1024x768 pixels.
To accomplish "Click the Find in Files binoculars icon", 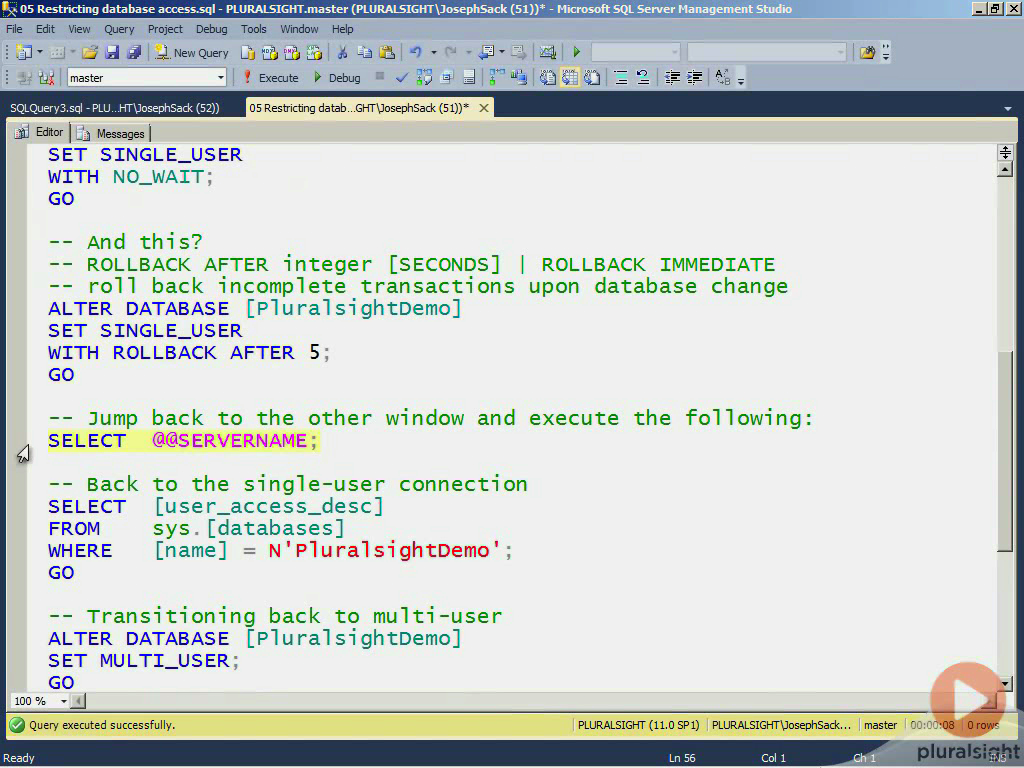I will click(x=867, y=52).
